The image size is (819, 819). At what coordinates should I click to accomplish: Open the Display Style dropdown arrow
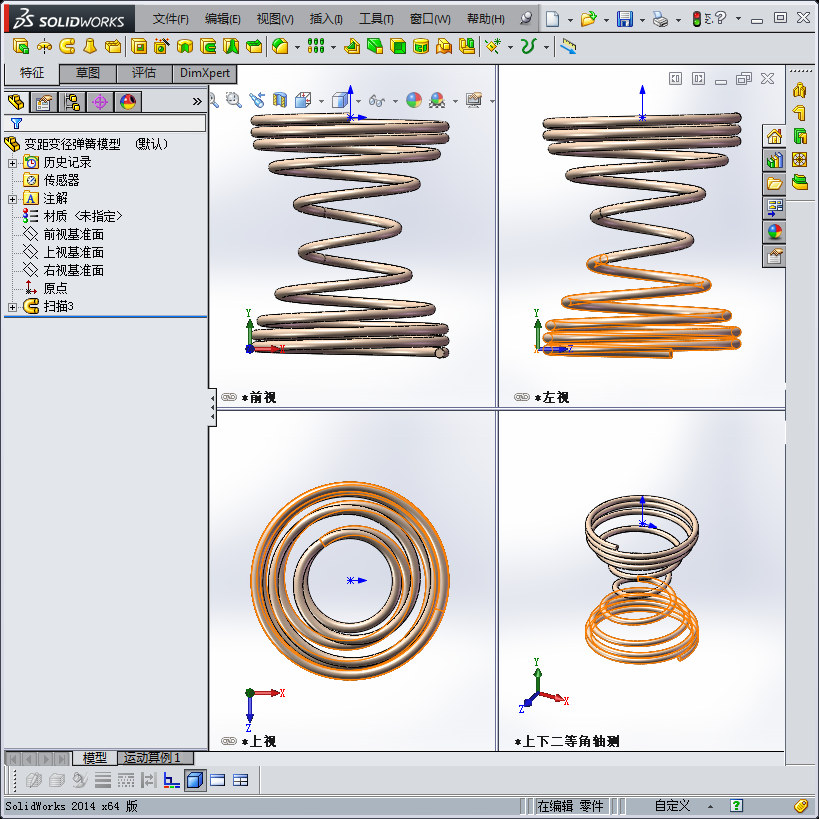pos(358,101)
